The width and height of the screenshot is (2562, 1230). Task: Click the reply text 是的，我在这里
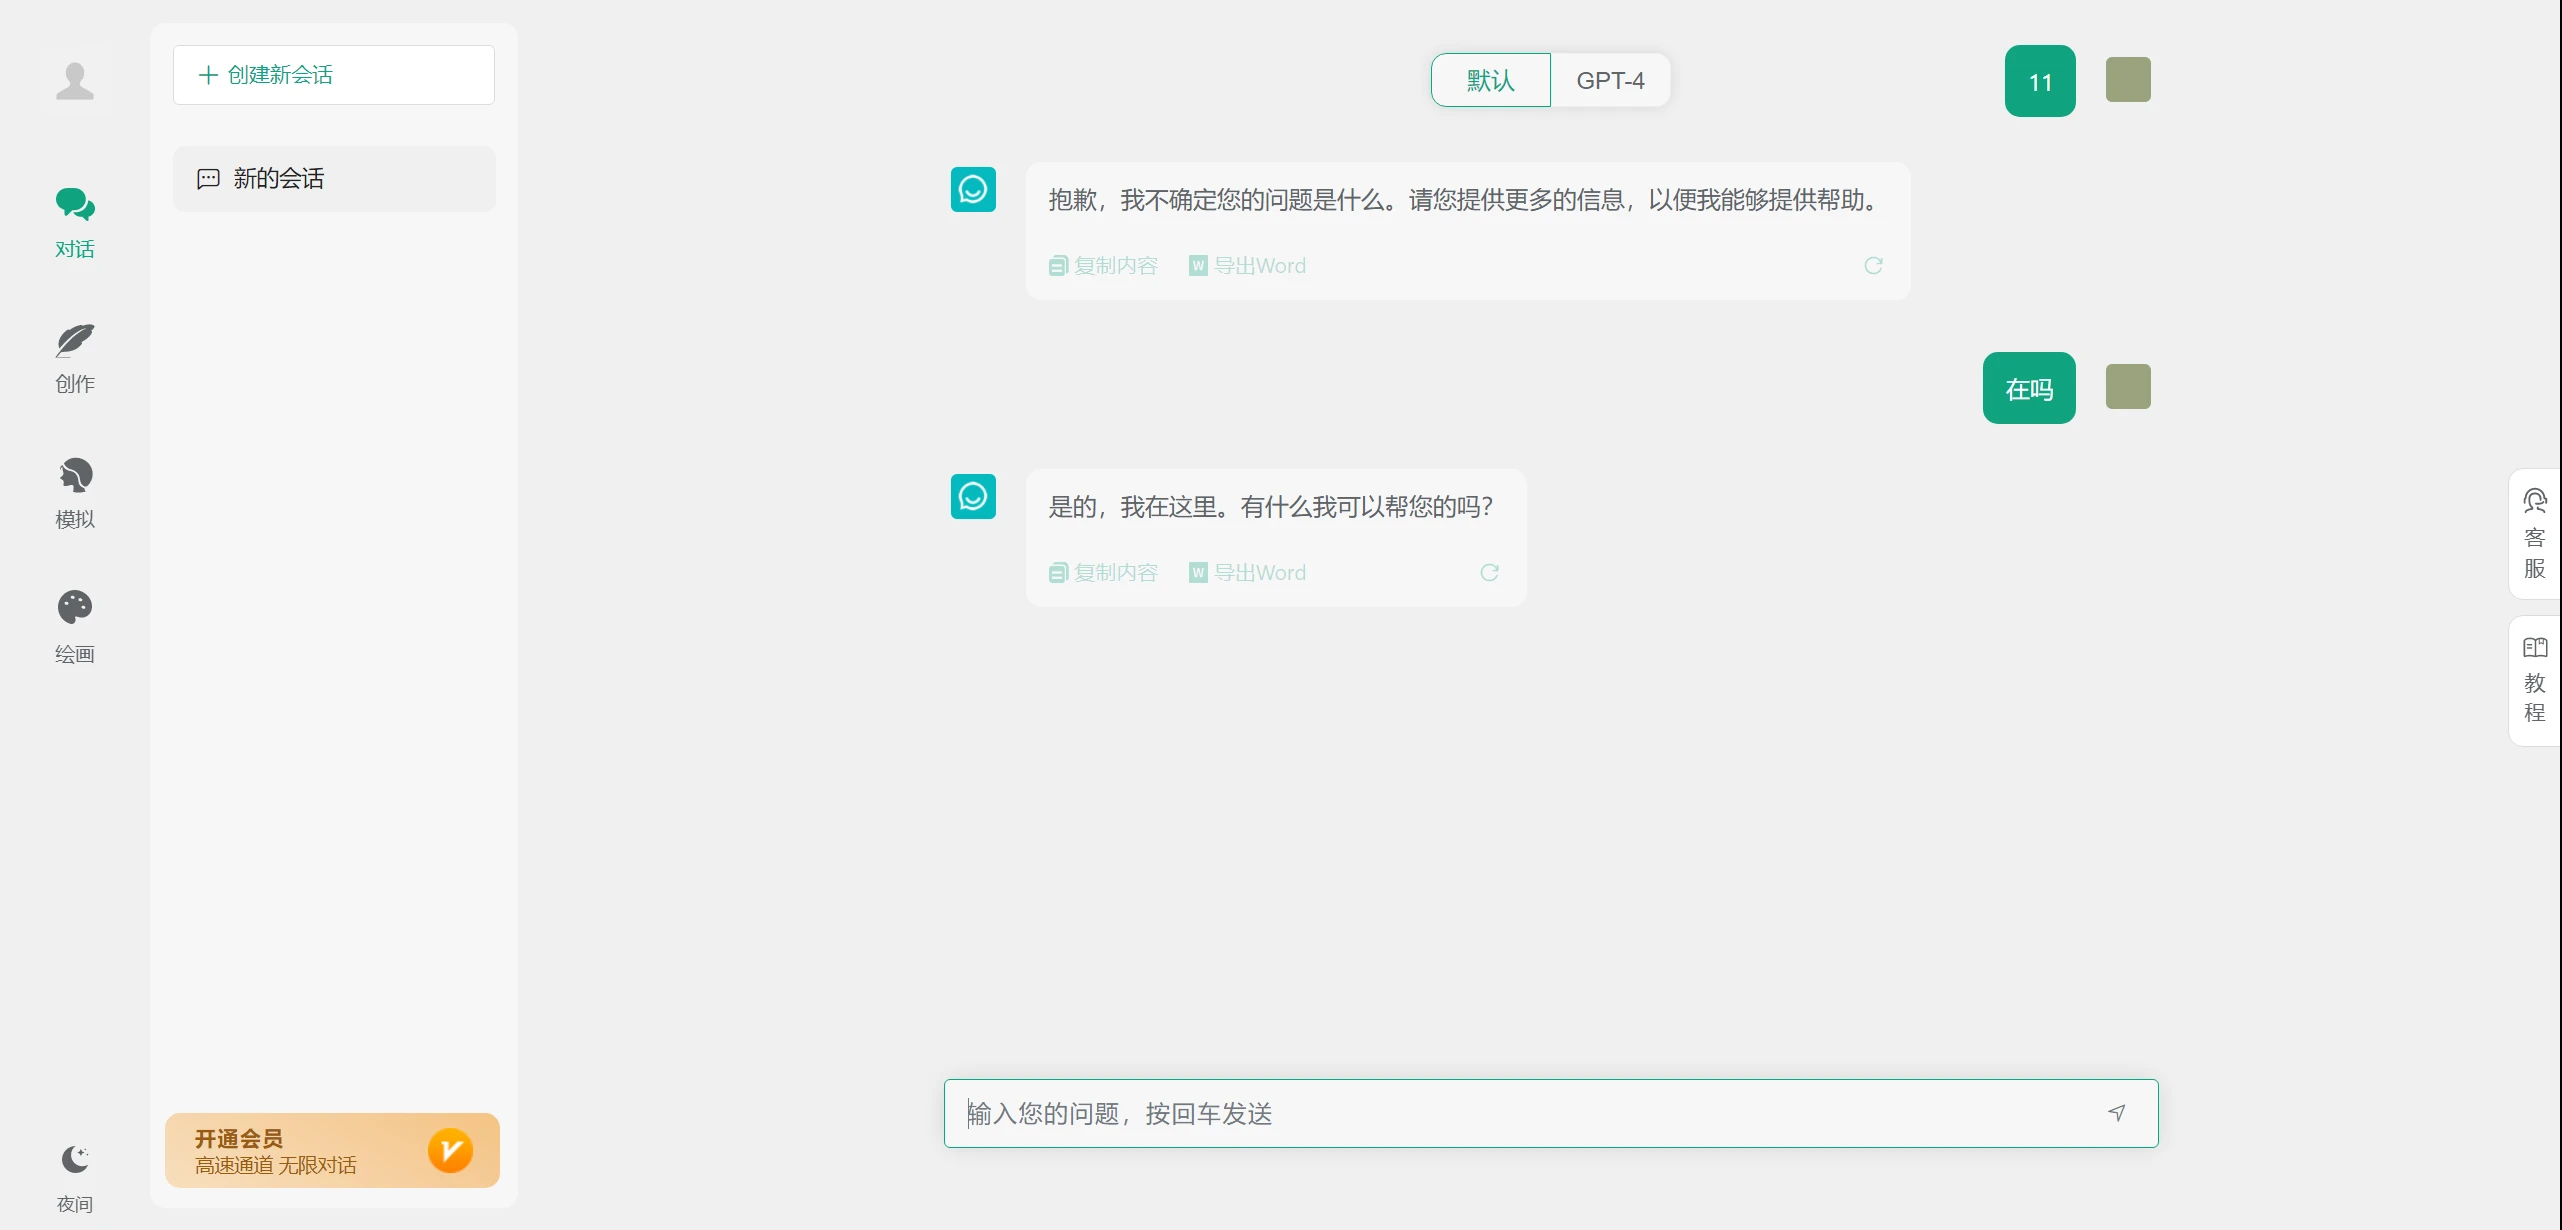tap(1270, 507)
